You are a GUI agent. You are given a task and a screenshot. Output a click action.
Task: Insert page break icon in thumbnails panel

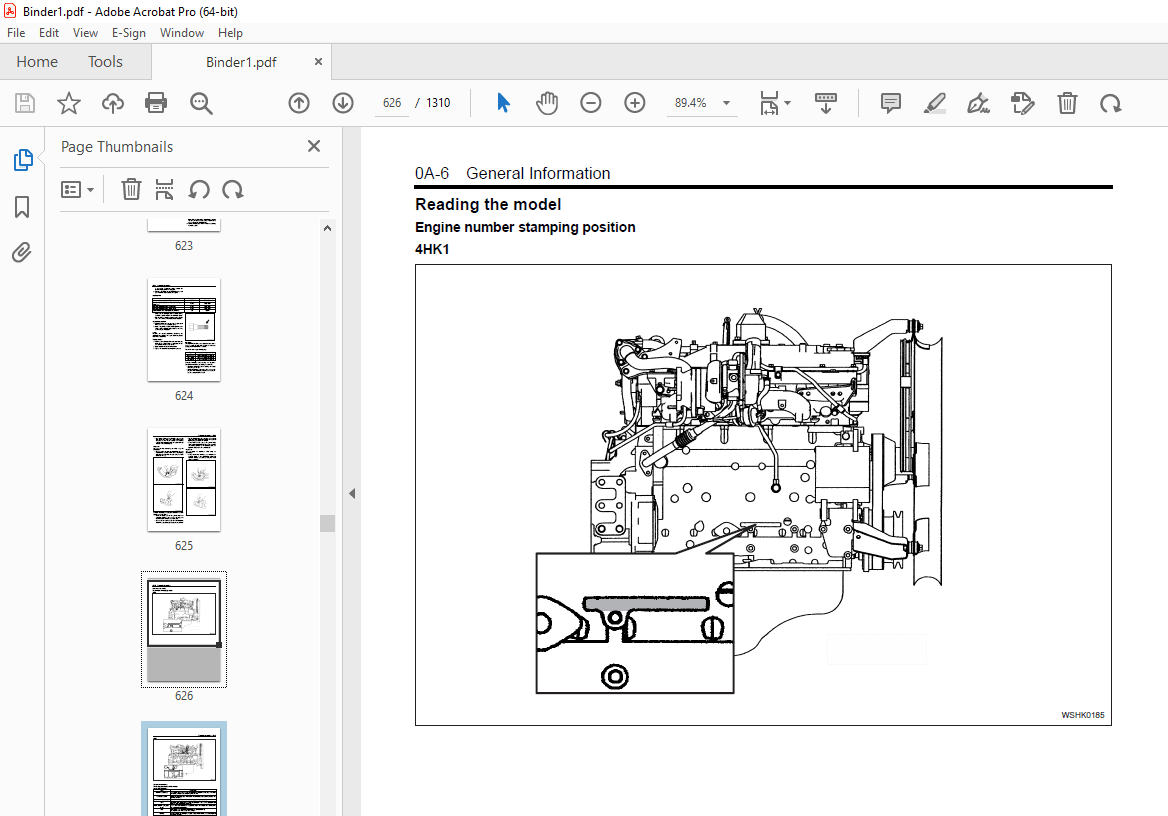164,189
